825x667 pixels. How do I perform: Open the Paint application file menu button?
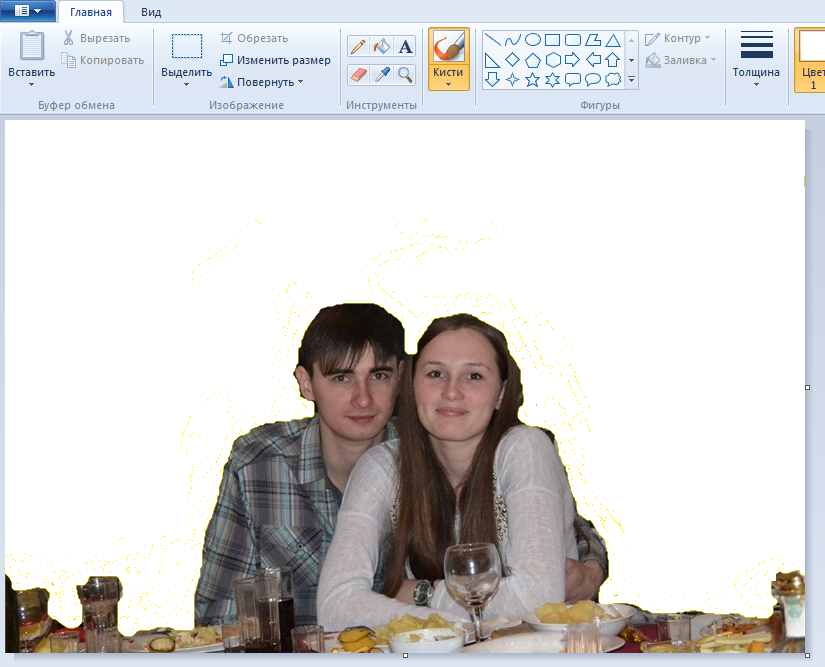pyautogui.click(x=28, y=11)
